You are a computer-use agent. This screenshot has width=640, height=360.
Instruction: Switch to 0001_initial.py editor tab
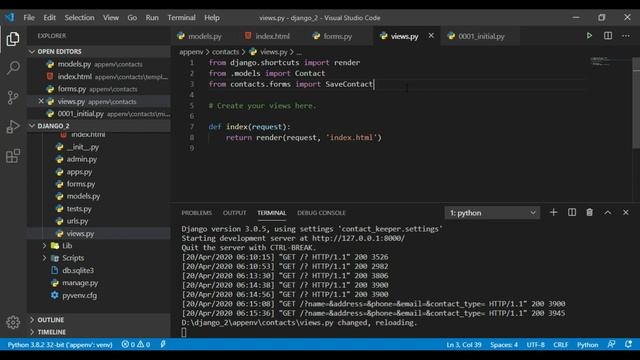coord(480,36)
